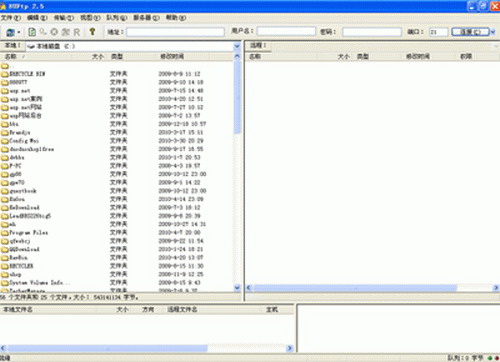This screenshot has height=362, width=500.
Task: Click the remote pane's horizontal scrollbar thumb
Action: coord(355,288)
